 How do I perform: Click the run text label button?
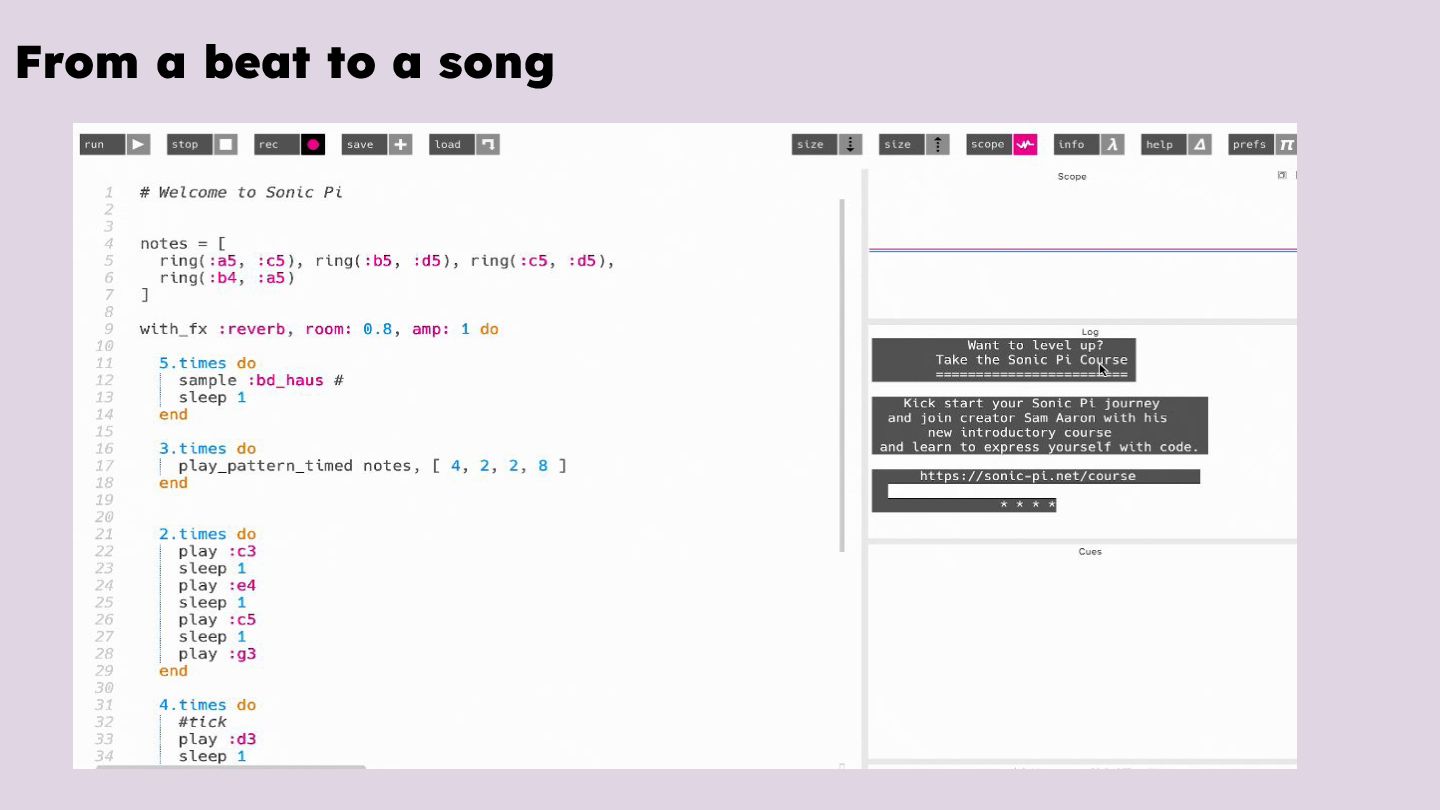(102, 144)
